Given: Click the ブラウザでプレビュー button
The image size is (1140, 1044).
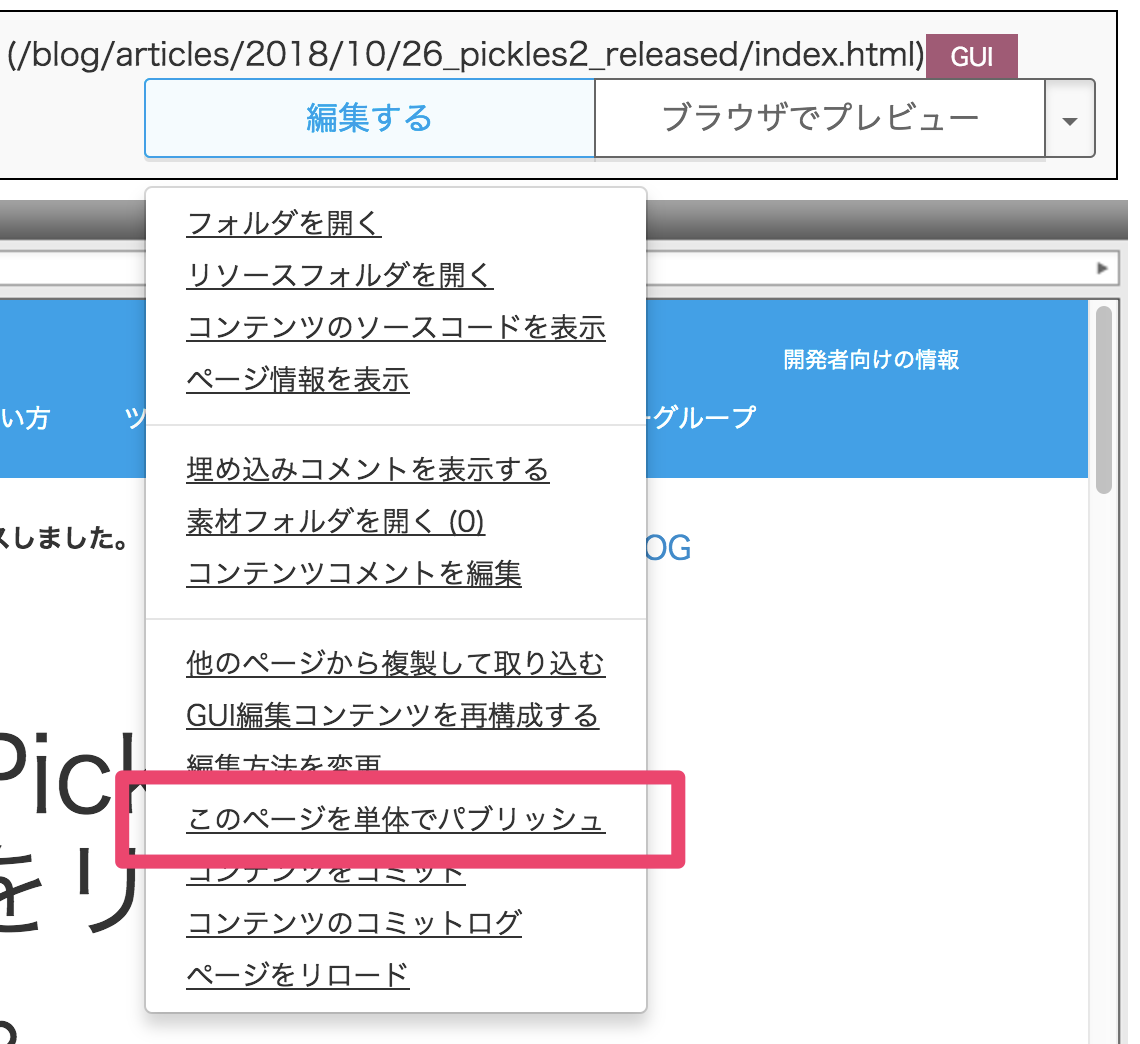Looking at the screenshot, I should 819,119.
